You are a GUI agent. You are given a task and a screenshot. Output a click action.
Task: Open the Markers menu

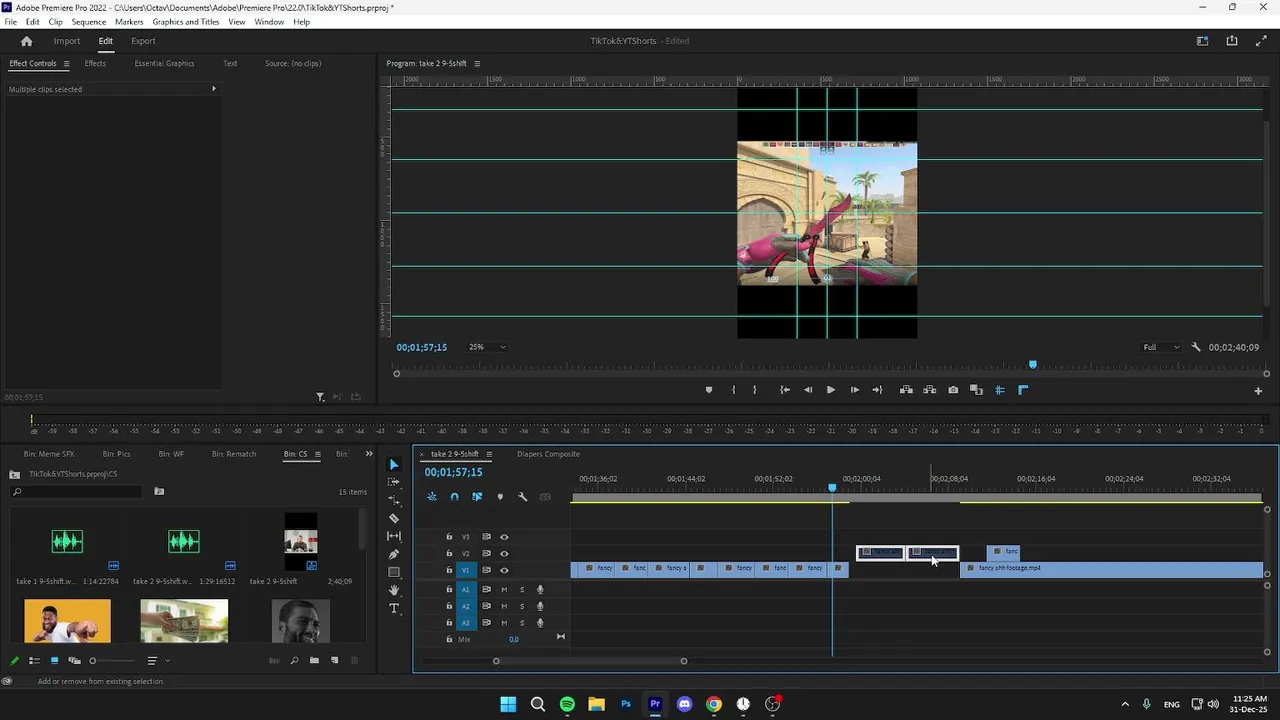pos(129,22)
